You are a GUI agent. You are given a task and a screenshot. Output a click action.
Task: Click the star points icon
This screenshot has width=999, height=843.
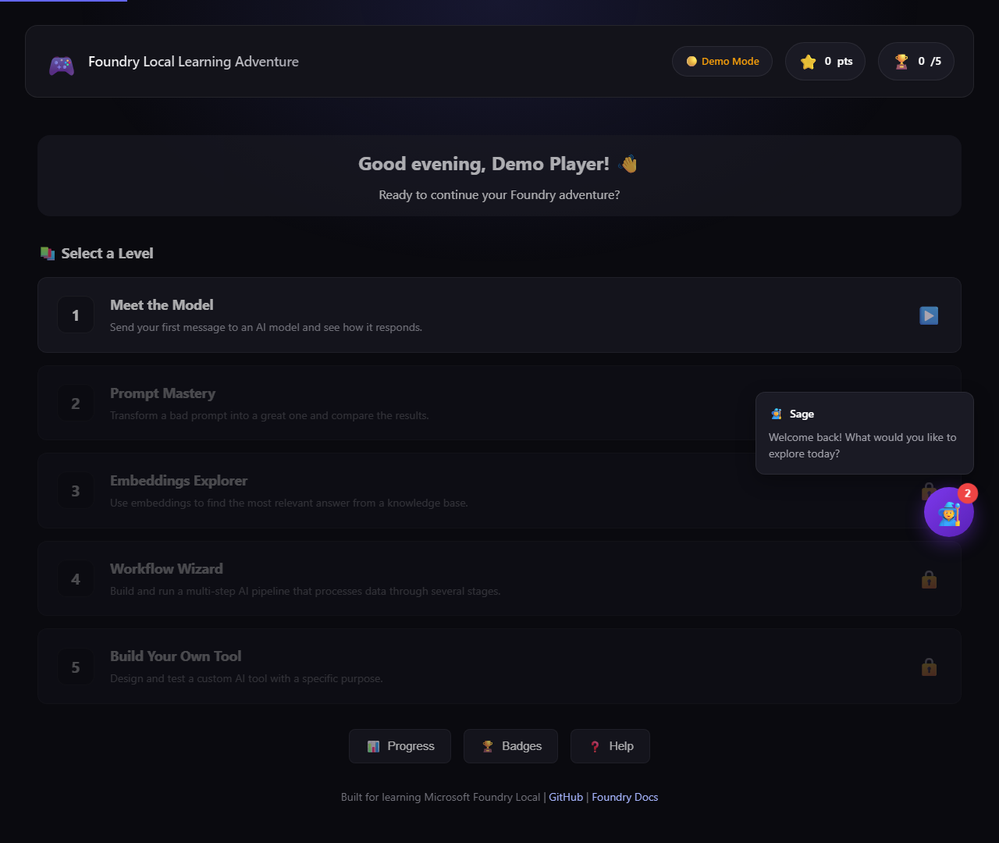tap(808, 61)
